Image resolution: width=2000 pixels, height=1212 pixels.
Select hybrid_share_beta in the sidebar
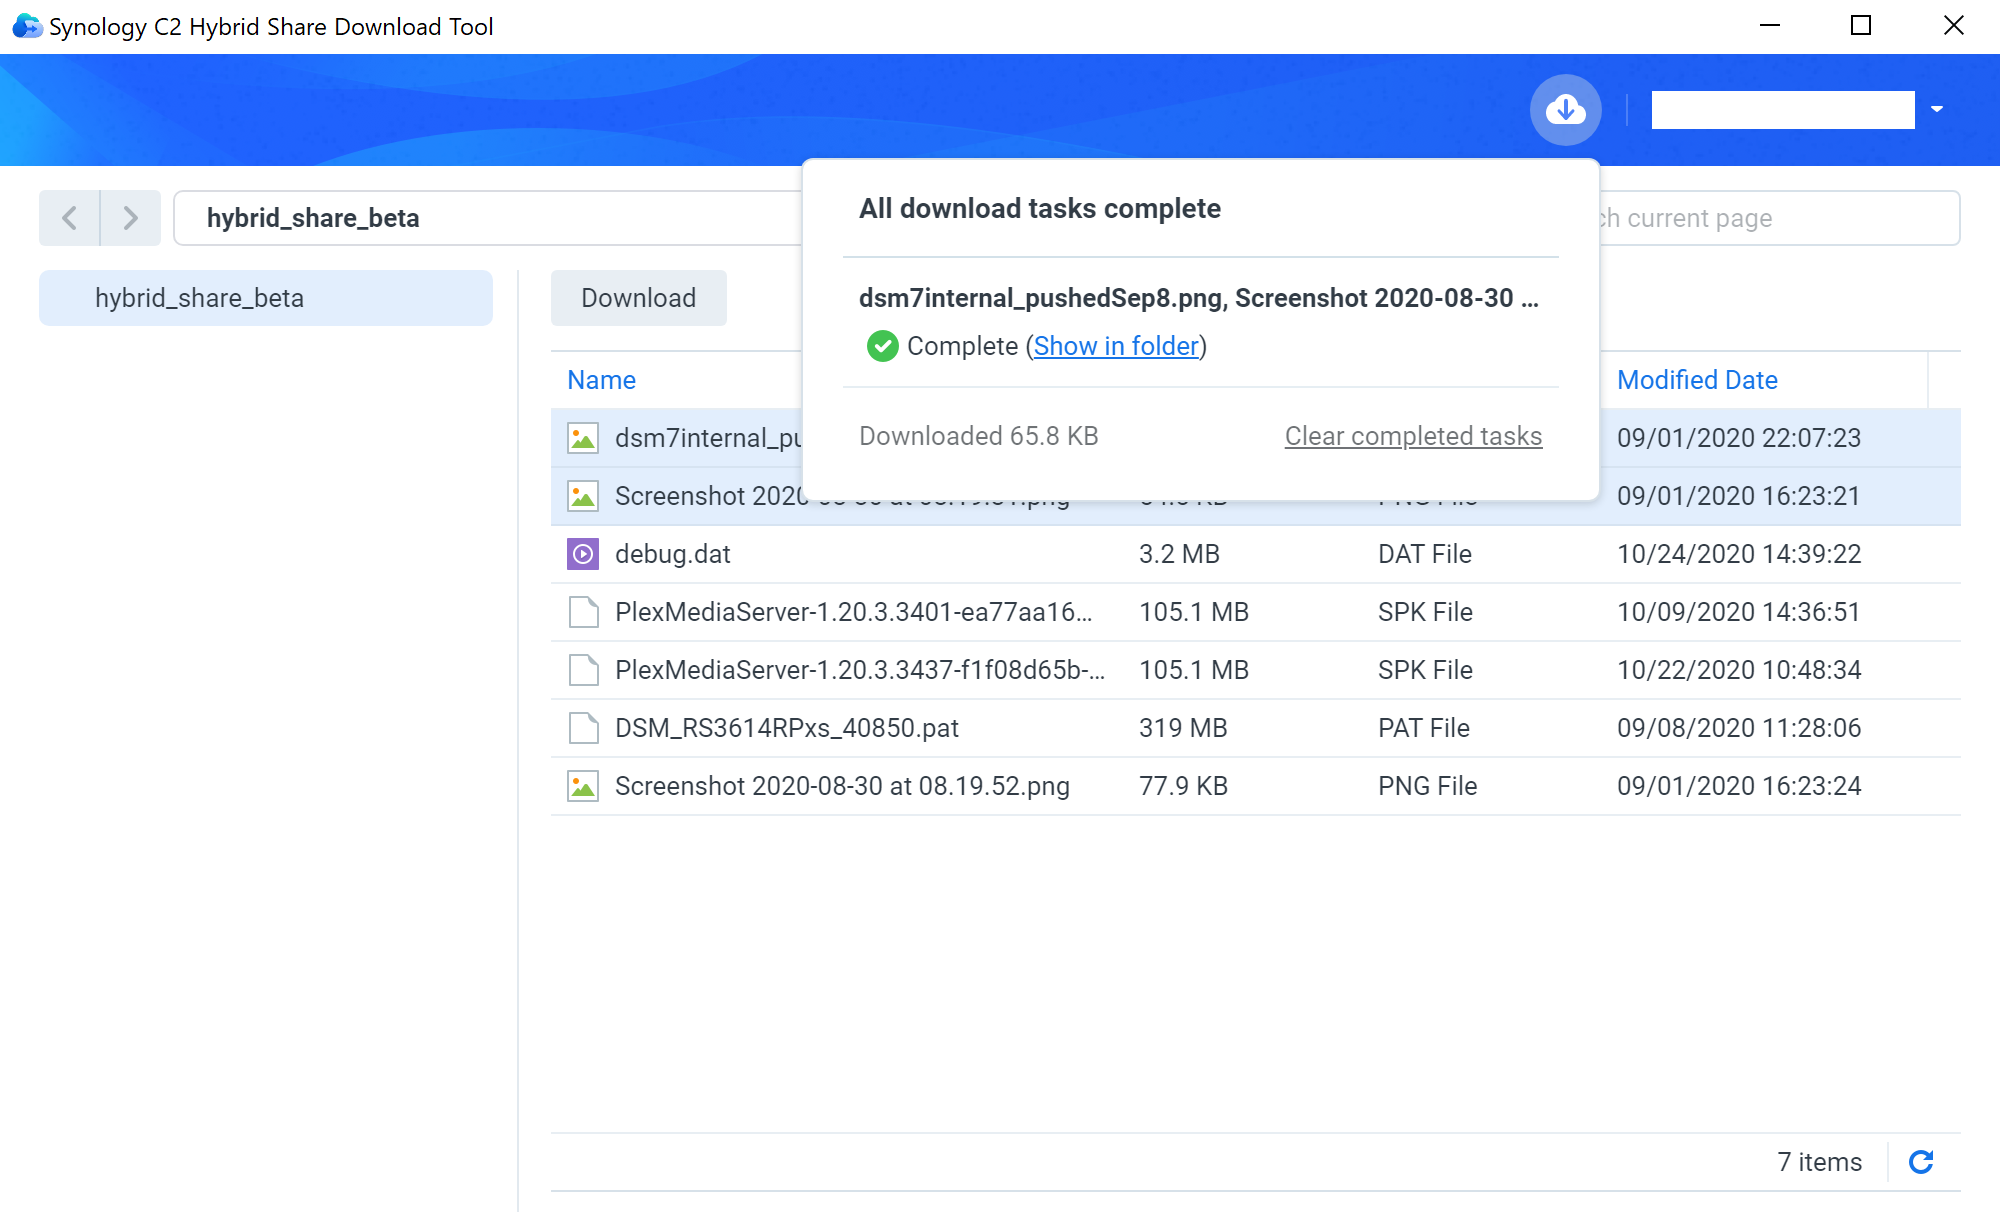[x=265, y=298]
